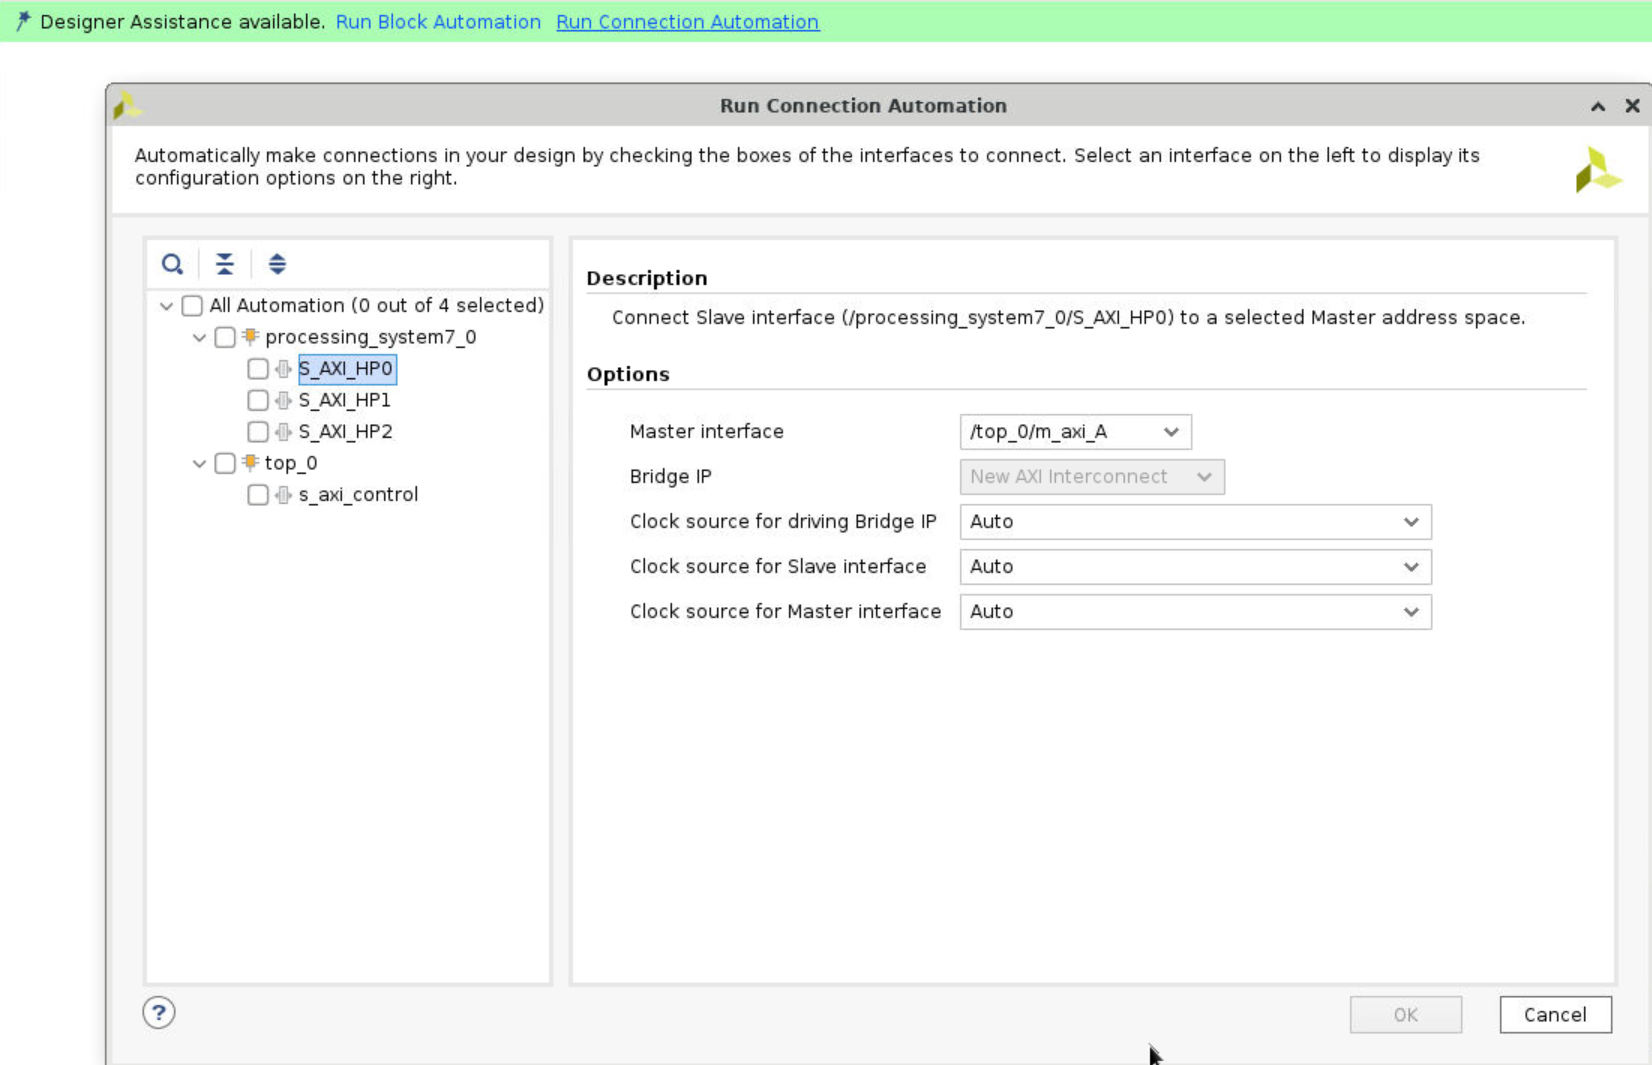Enable the S_AXI_HP1 checkbox
This screenshot has height=1065, width=1652.
coord(258,400)
